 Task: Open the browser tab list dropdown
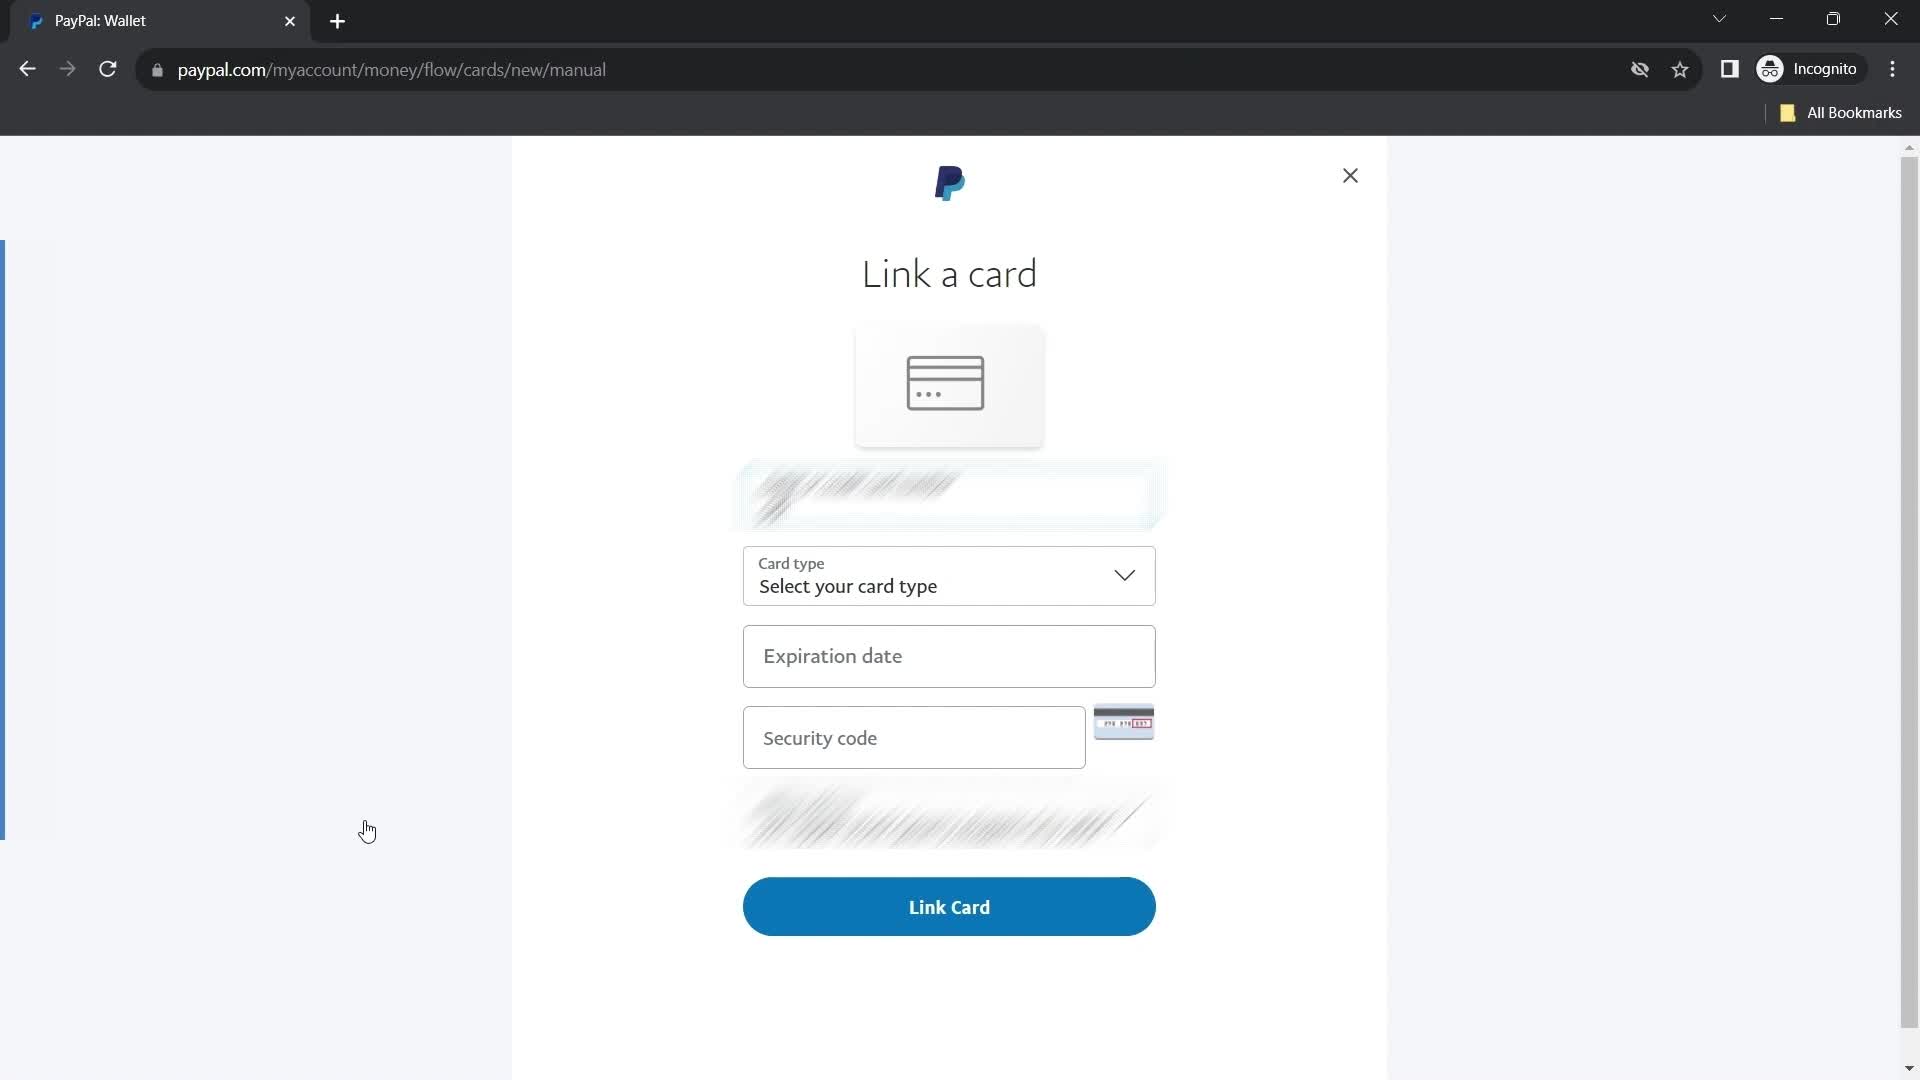point(1720,20)
